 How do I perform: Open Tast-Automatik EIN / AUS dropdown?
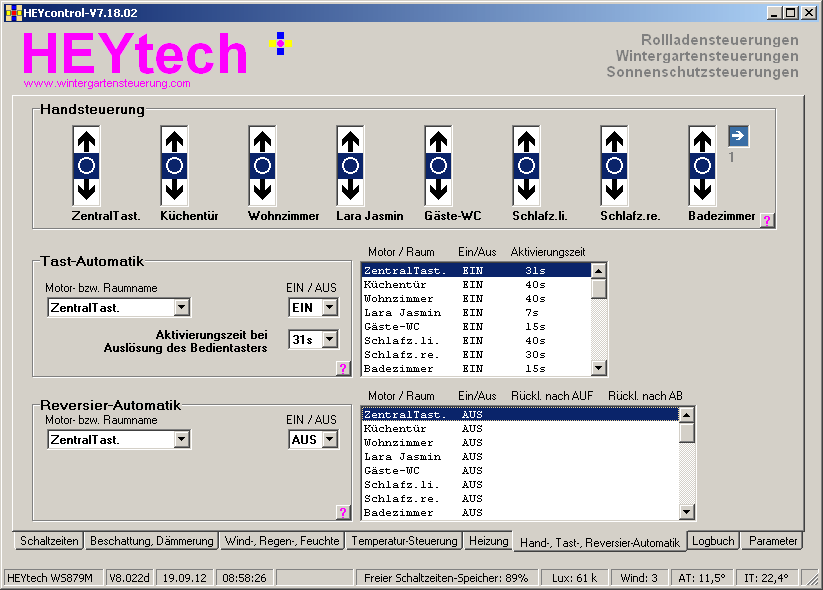click(330, 307)
